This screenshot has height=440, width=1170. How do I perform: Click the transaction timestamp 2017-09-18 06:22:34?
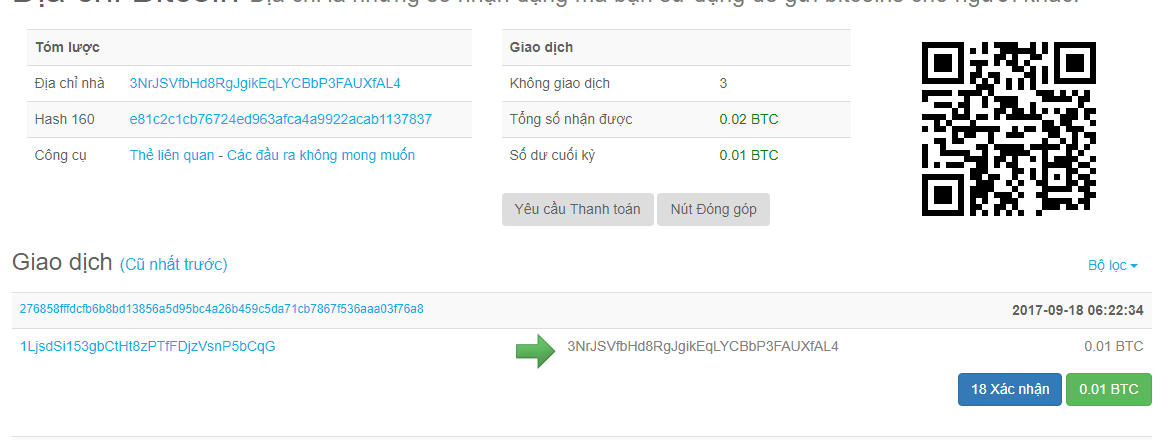[1077, 310]
